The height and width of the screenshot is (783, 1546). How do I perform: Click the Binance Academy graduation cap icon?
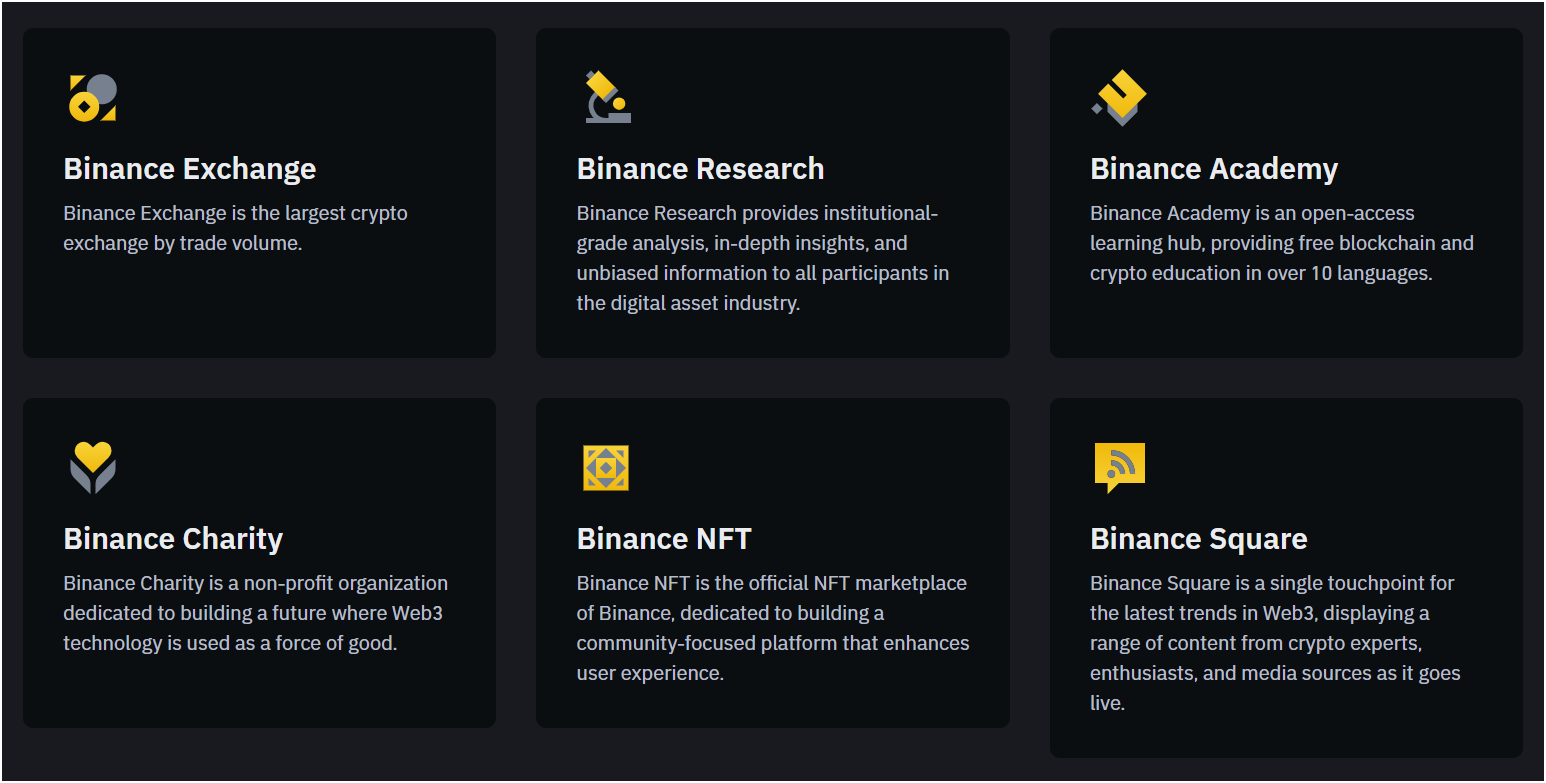tap(1119, 98)
